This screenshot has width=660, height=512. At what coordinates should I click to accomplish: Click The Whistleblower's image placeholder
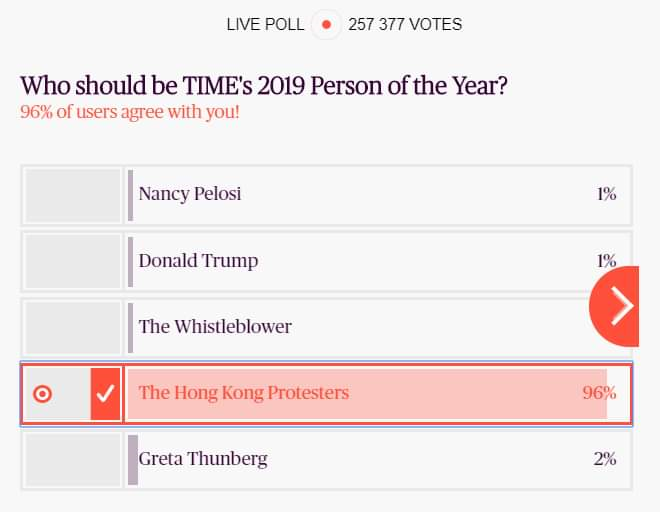coord(72,328)
